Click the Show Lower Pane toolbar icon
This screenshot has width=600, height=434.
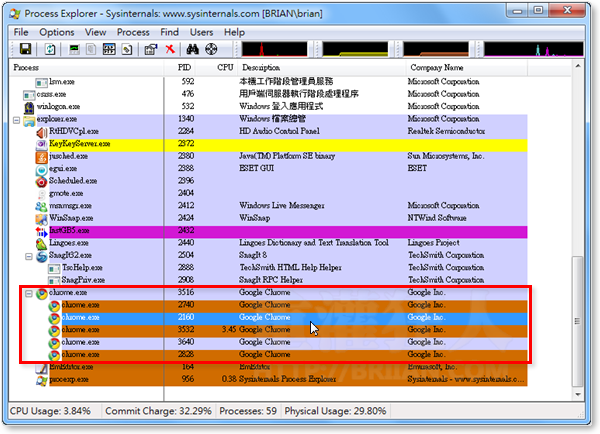(x=109, y=49)
